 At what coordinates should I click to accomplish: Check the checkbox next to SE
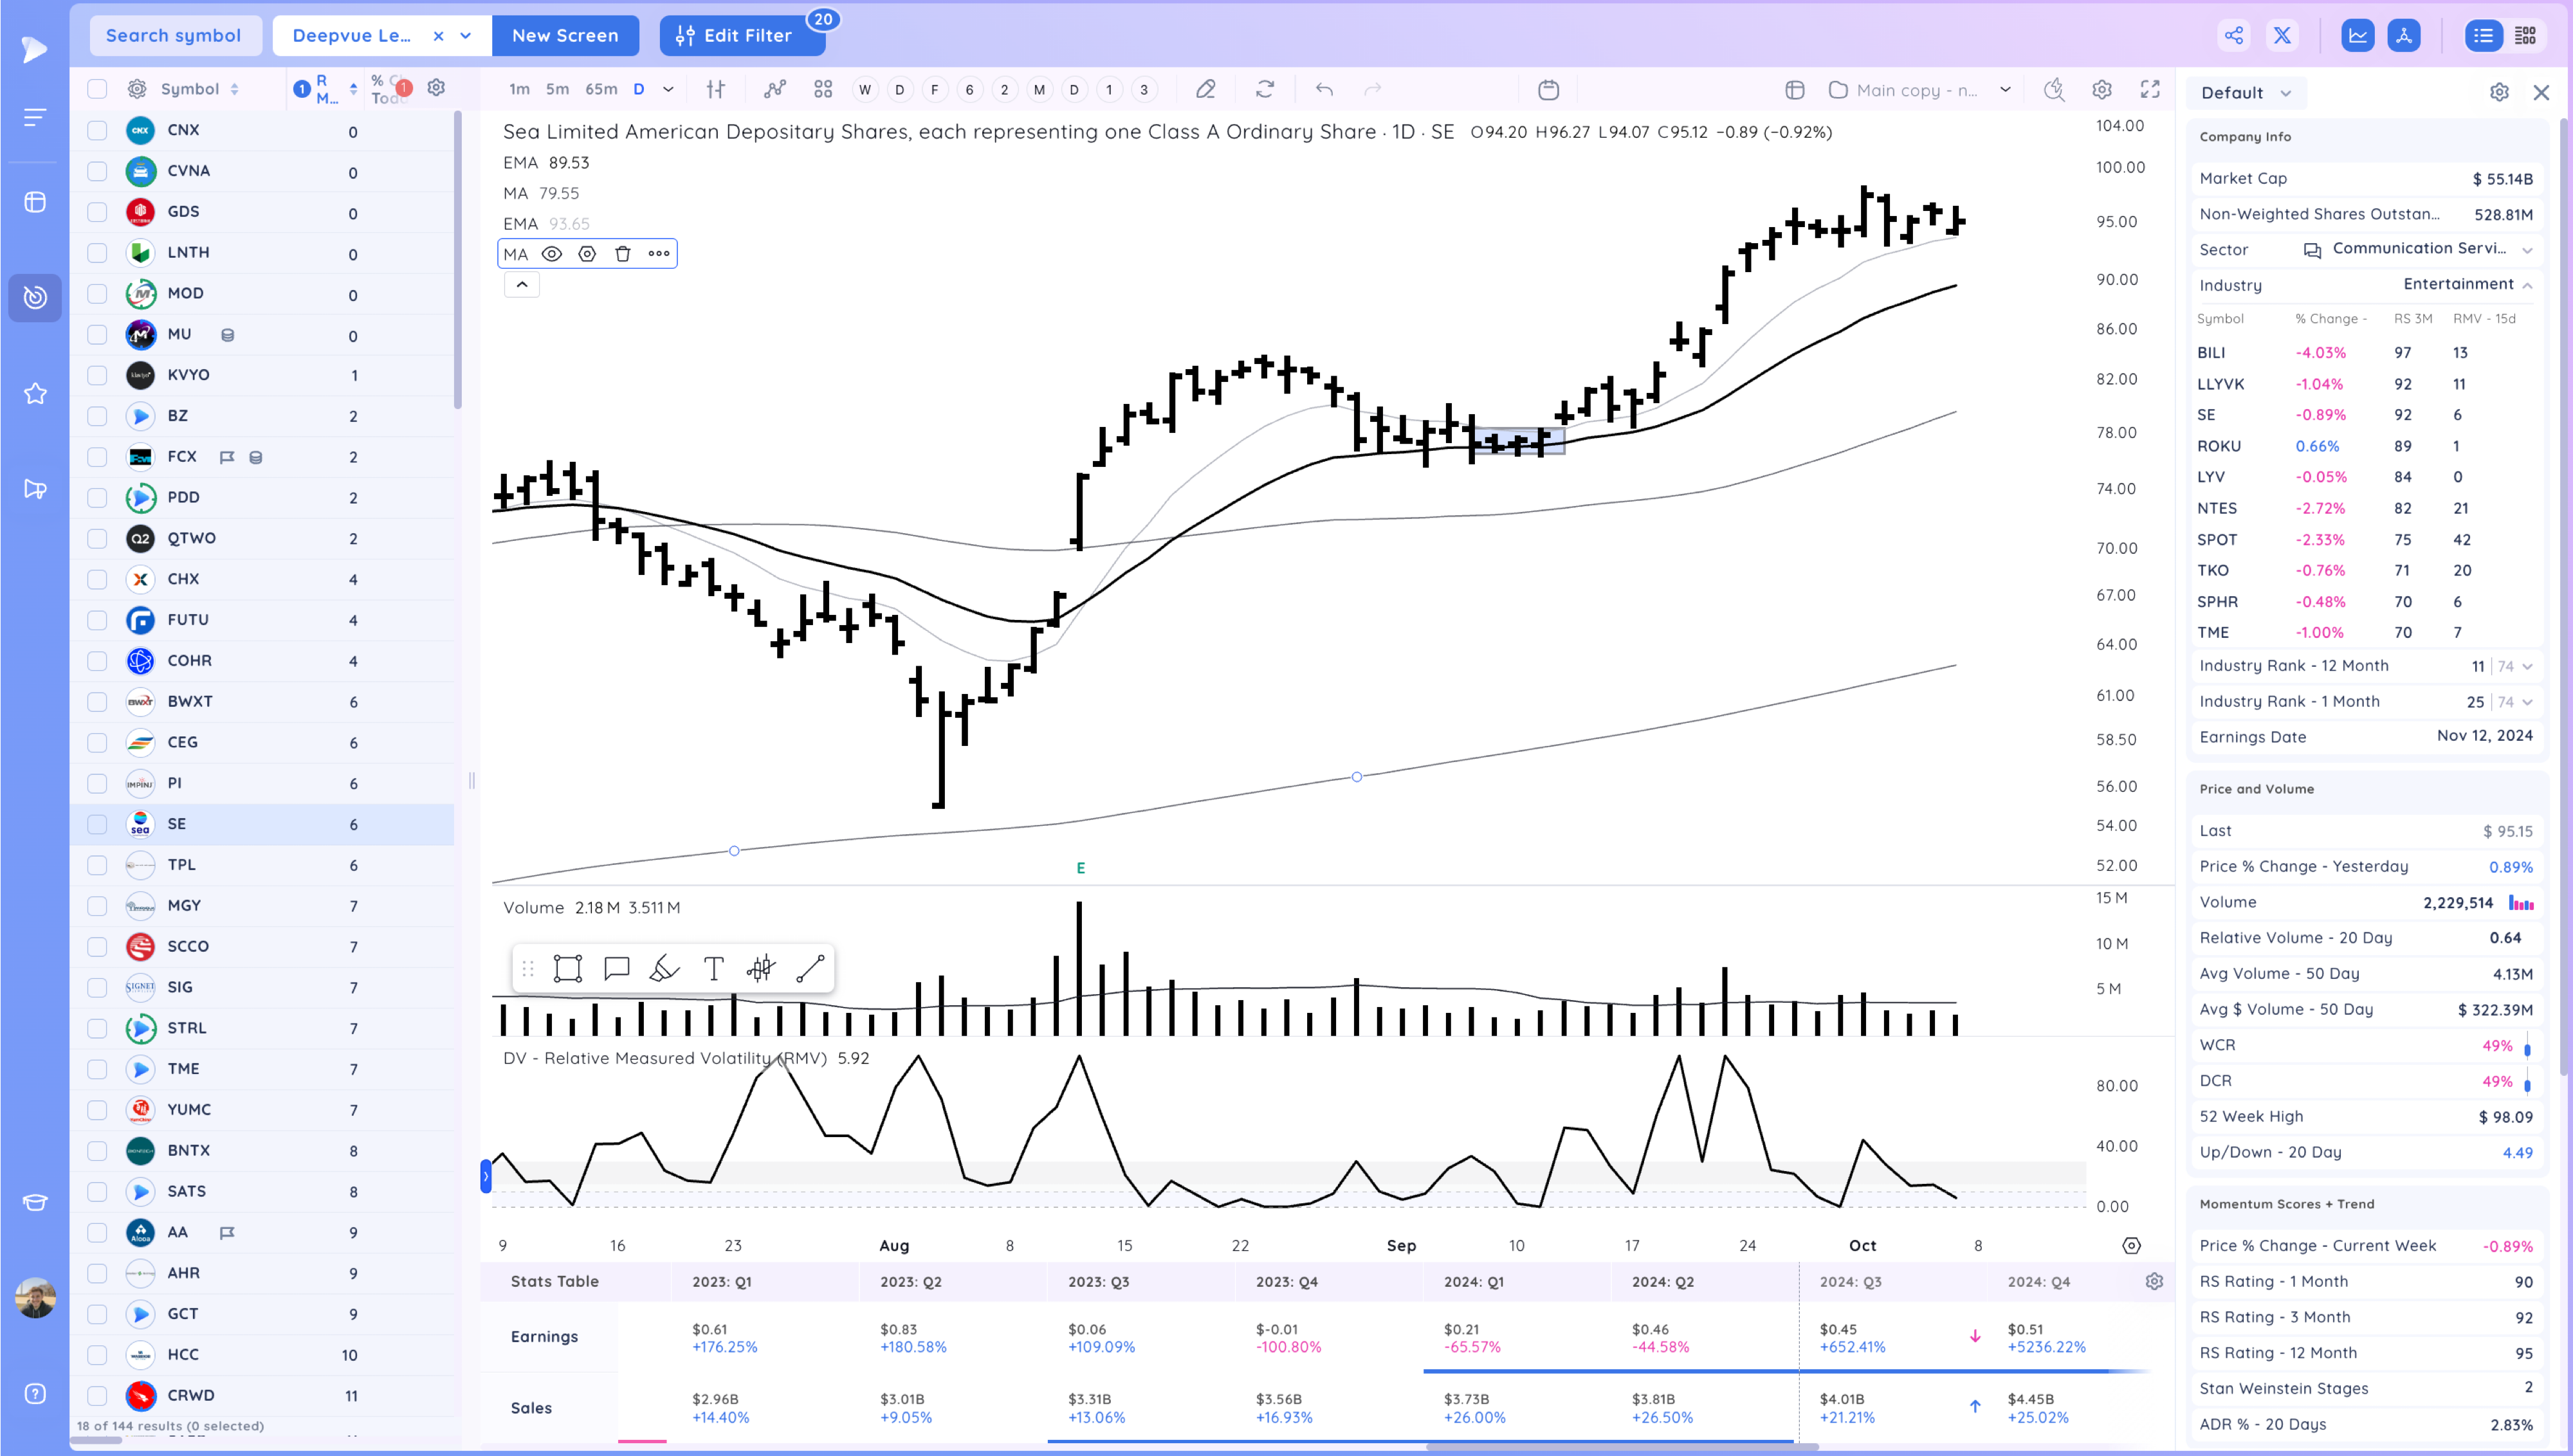(x=97, y=824)
